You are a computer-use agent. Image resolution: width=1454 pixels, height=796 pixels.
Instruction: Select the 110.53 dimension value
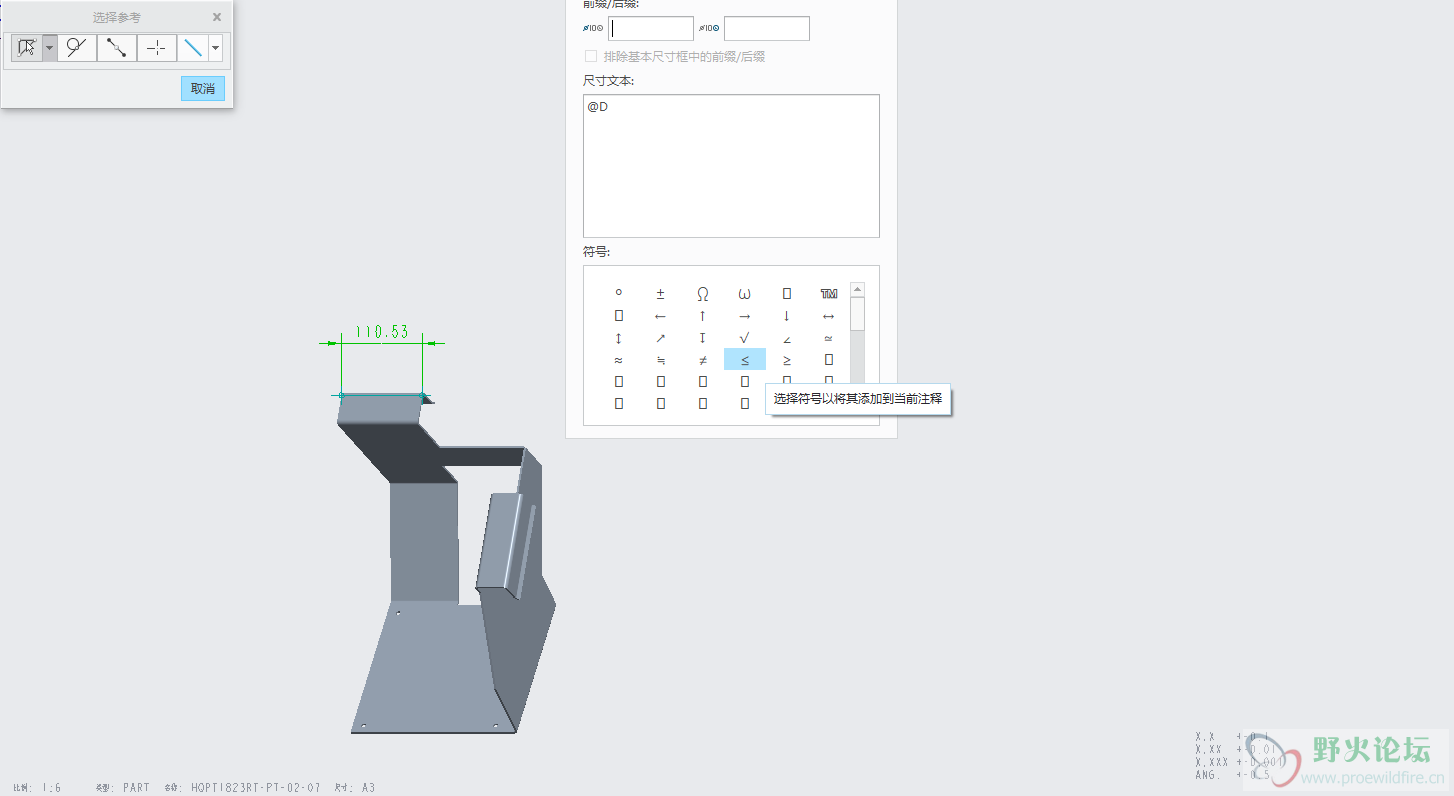[382, 332]
